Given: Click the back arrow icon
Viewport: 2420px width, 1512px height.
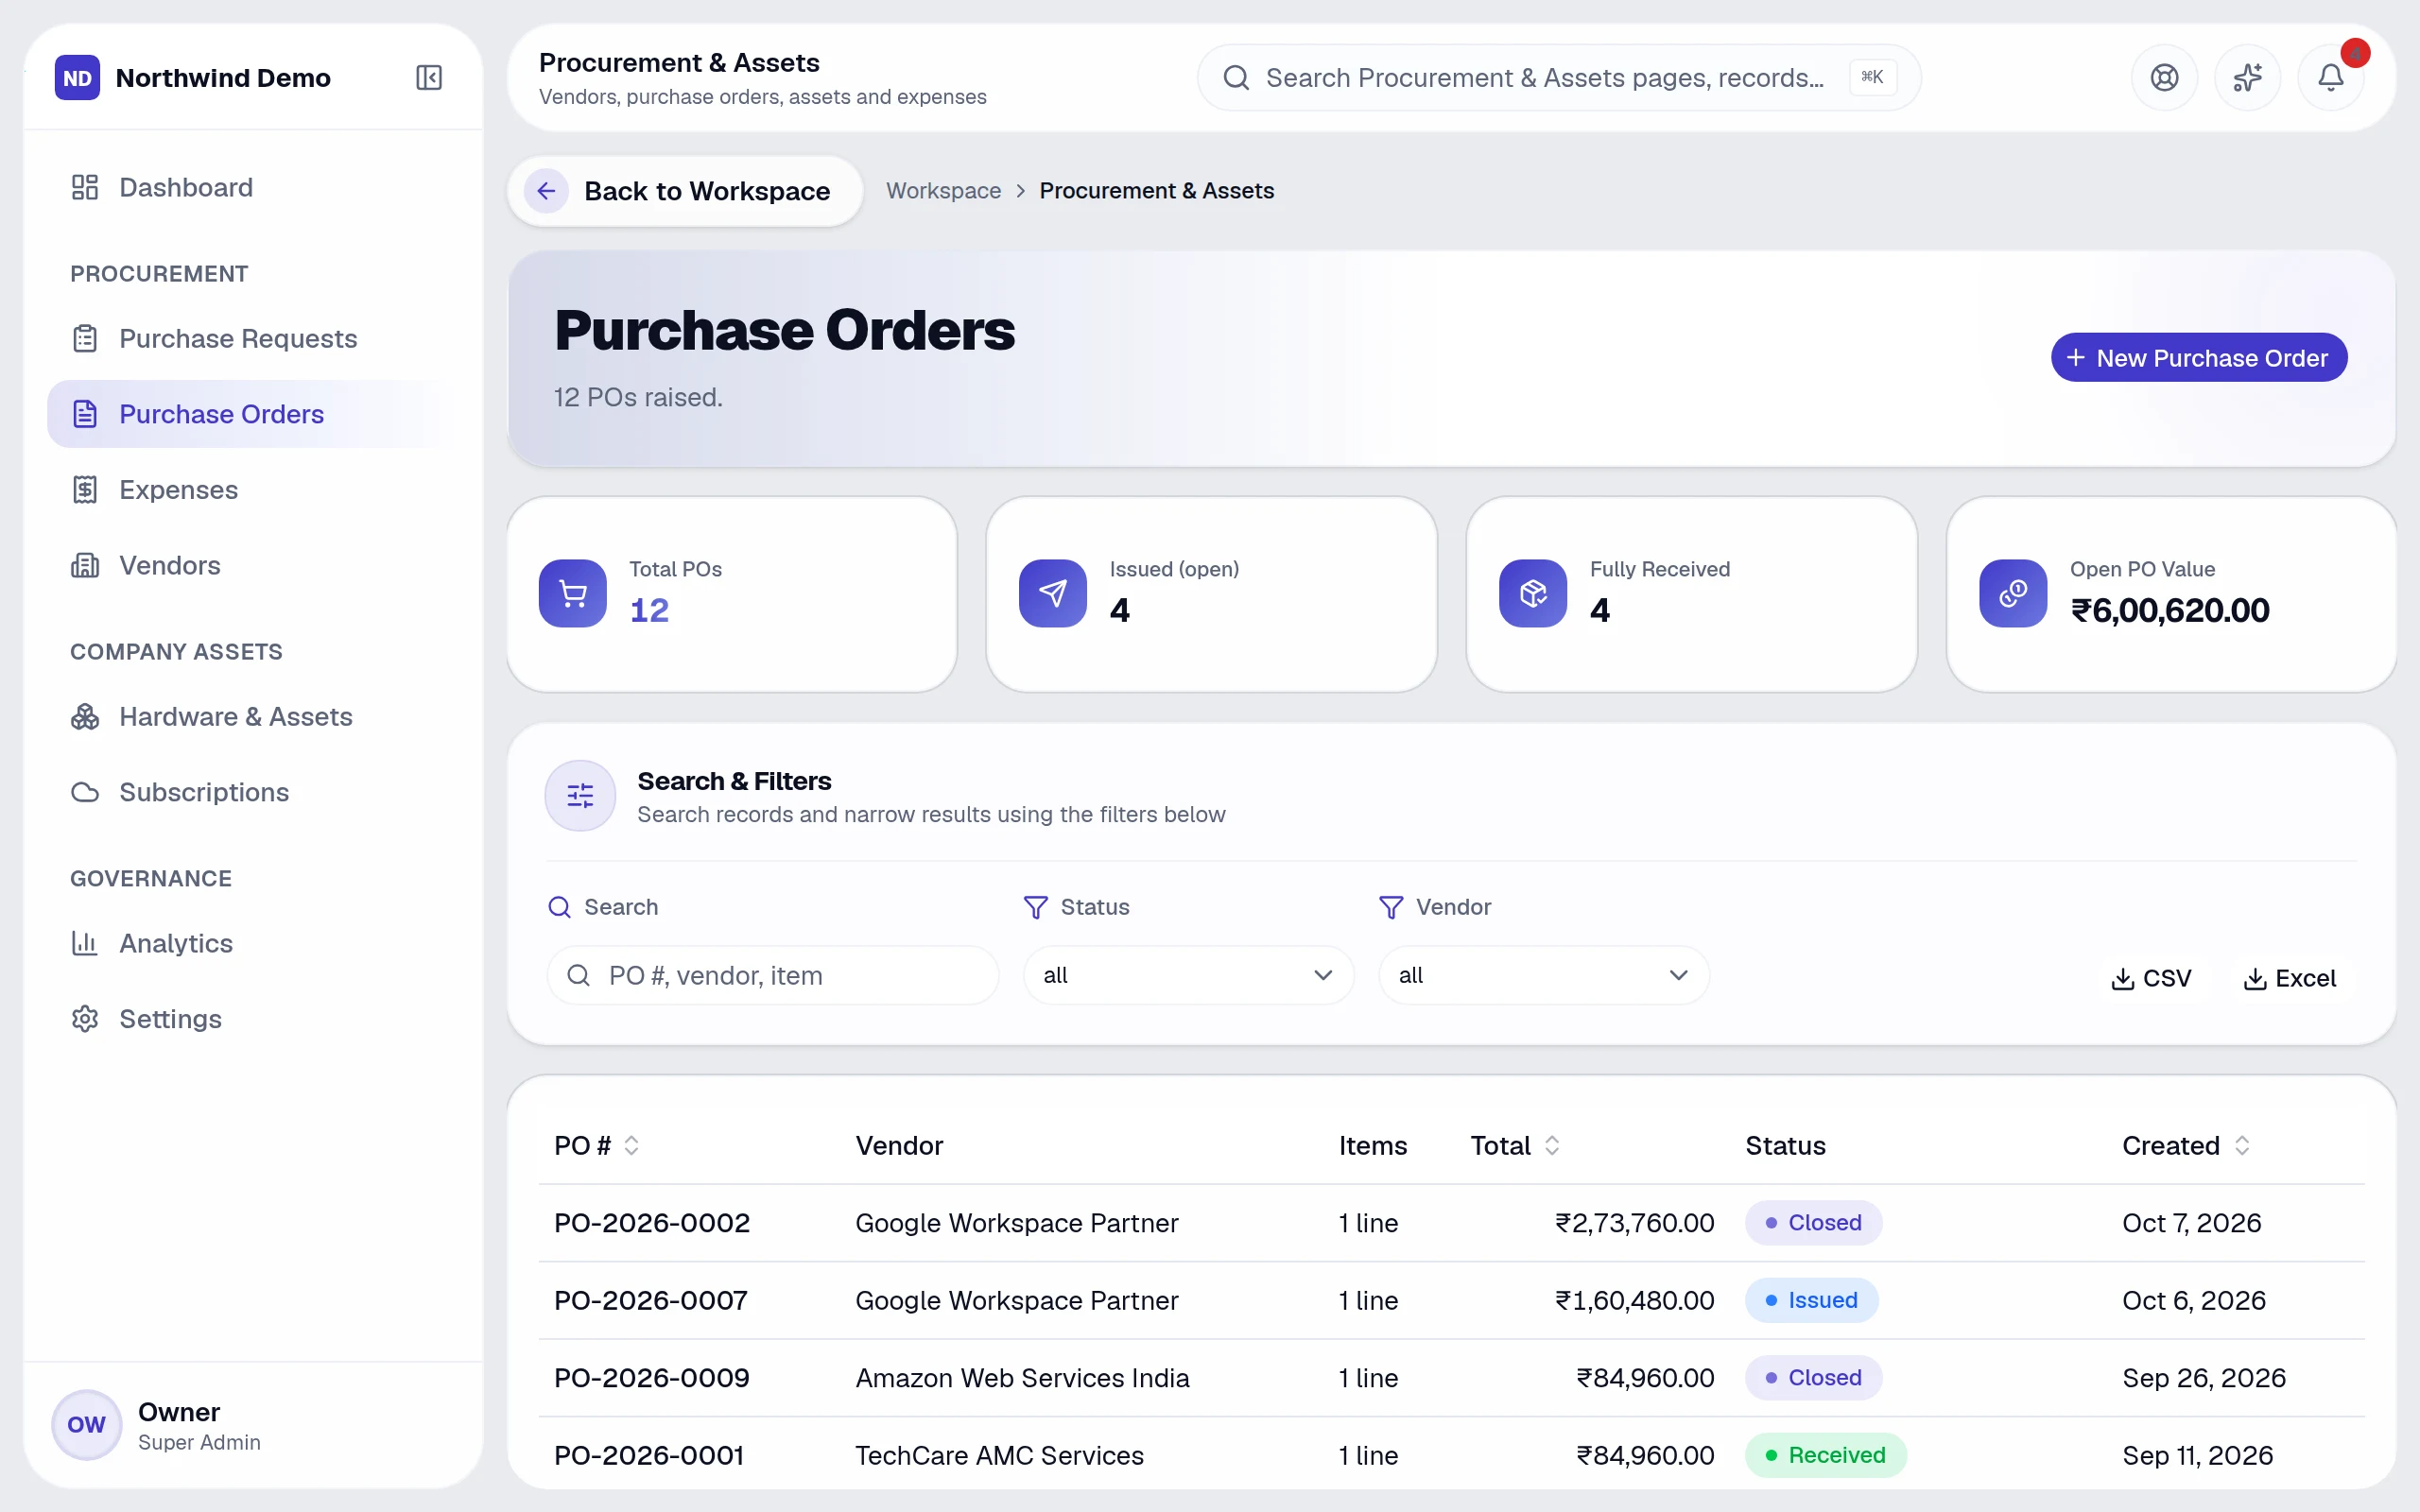Looking at the screenshot, I should pos(546,191).
